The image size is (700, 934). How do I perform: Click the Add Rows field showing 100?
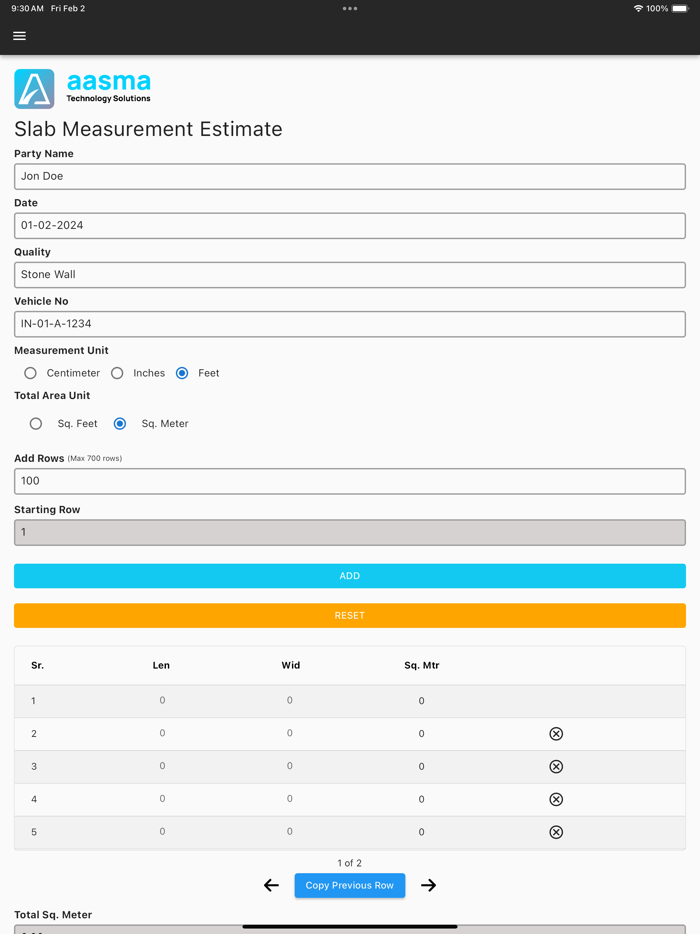pos(349,481)
